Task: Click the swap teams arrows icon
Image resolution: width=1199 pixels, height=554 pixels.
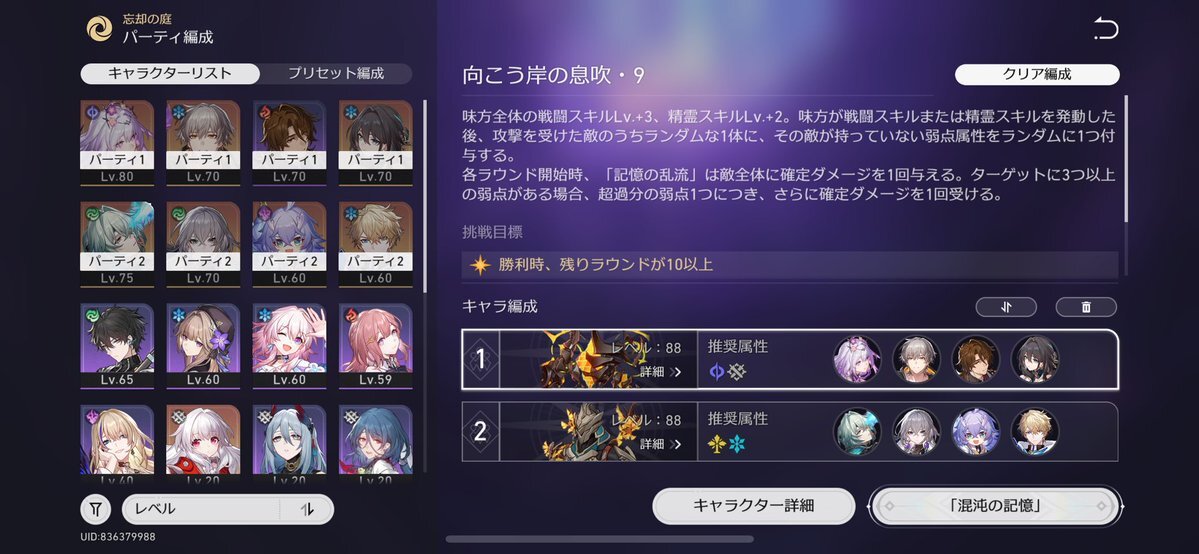Action: click(x=1006, y=307)
